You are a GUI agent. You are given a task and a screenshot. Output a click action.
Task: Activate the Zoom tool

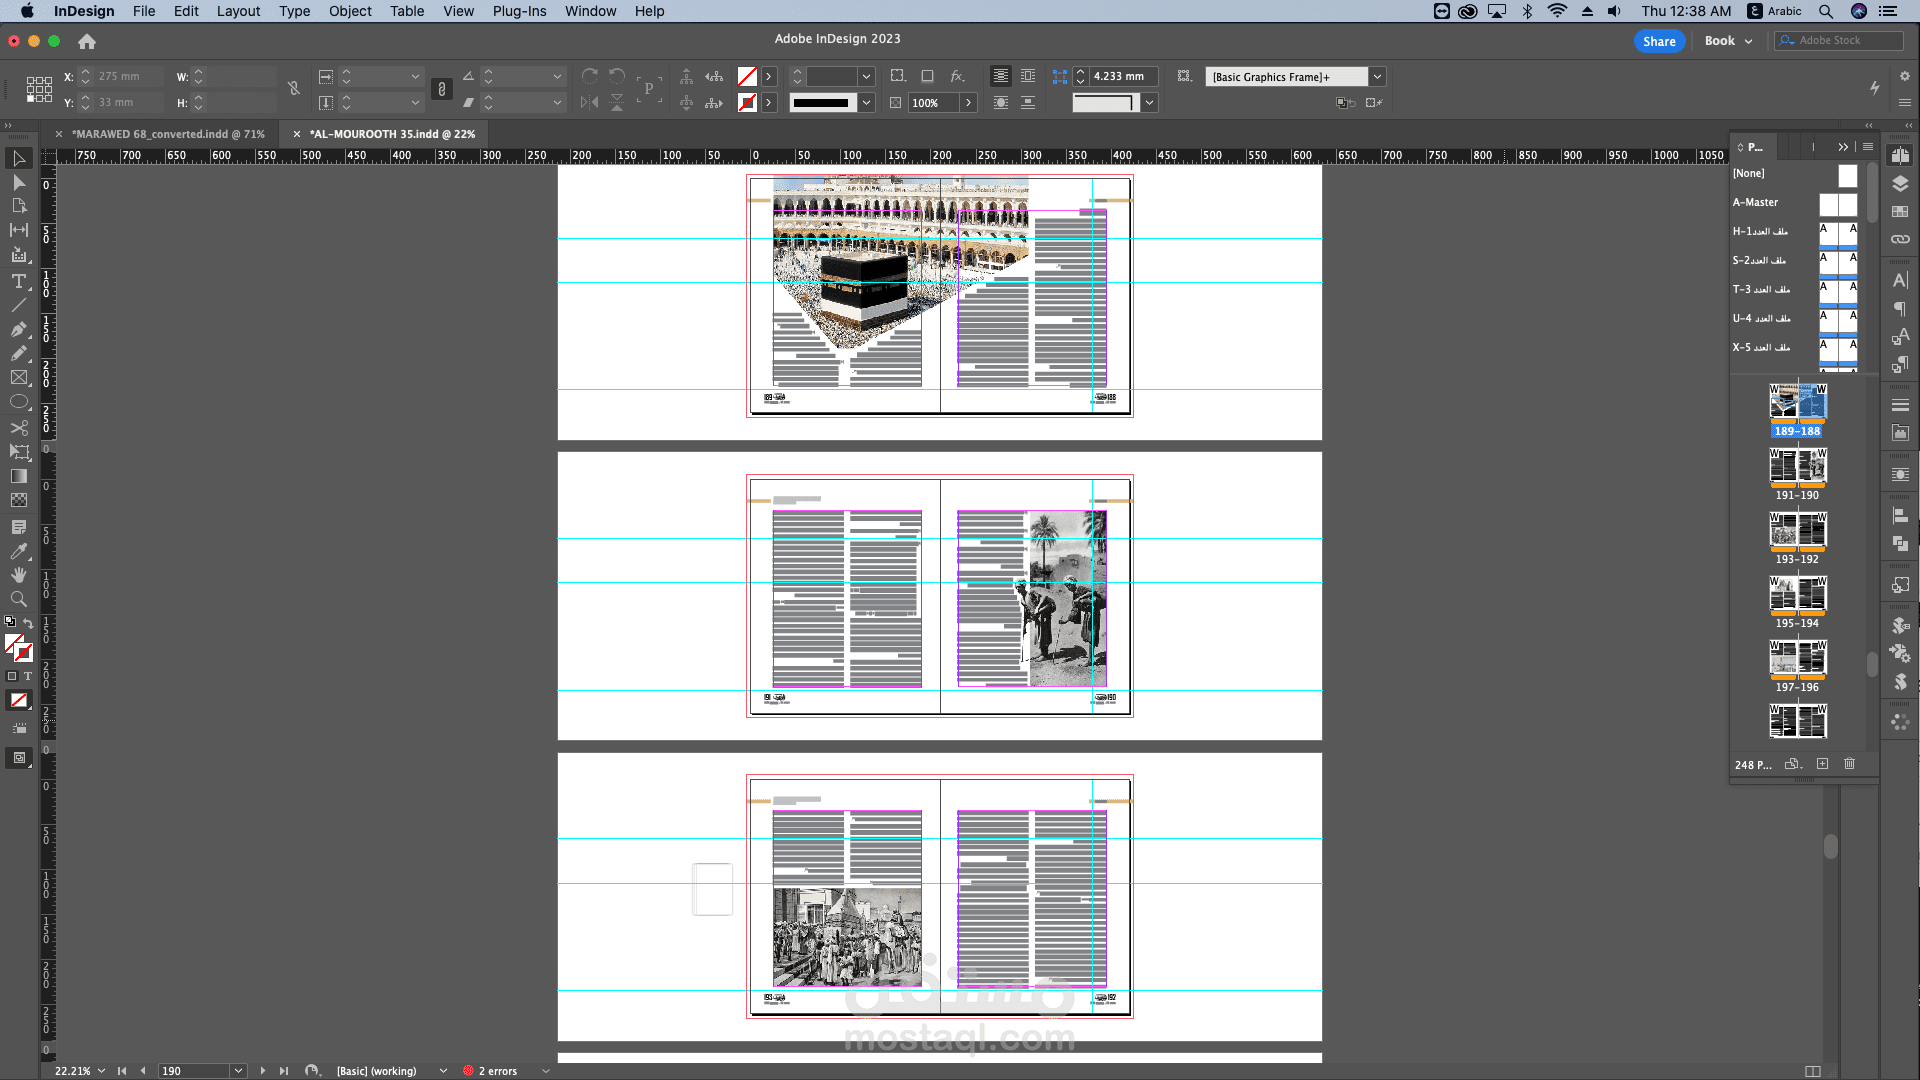18,599
